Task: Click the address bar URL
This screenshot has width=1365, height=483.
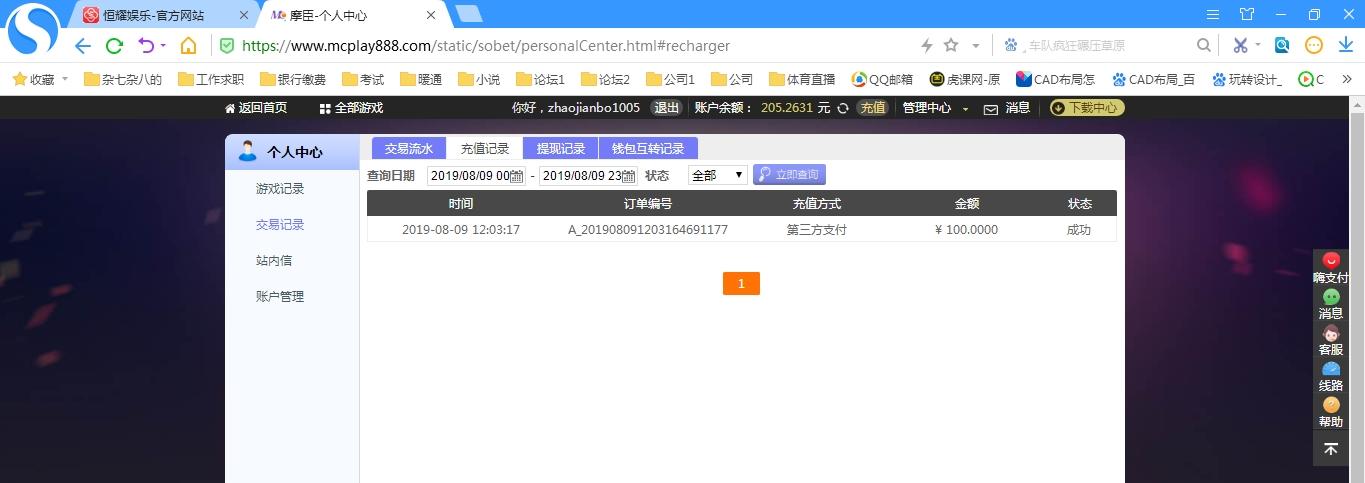Action: [486, 46]
